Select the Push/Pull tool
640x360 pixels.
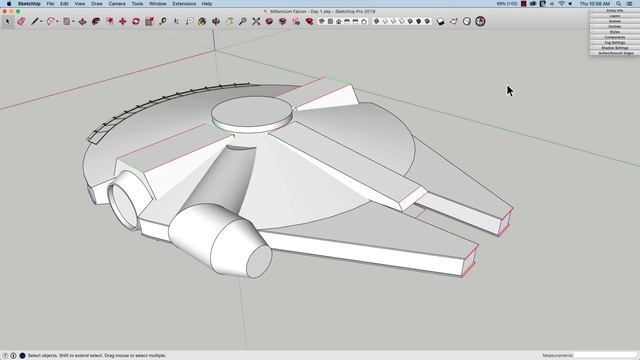pyautogui.click(x=82, y=21)
